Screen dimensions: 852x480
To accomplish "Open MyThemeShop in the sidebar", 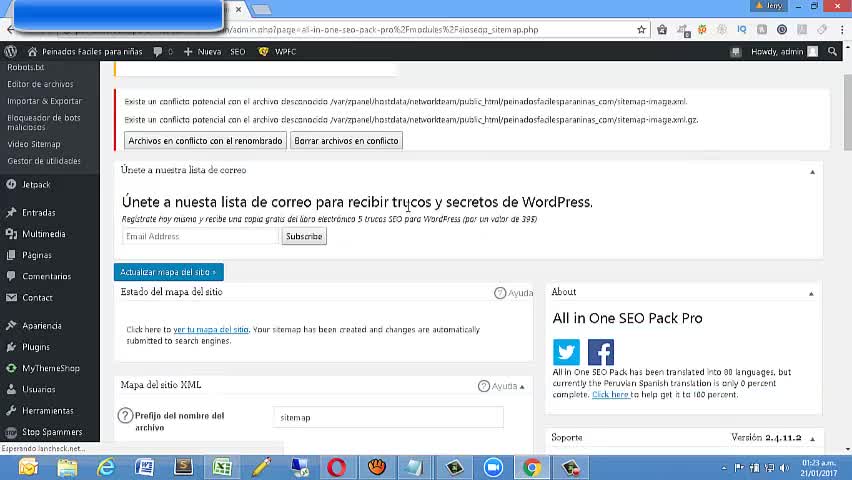I will tap(51, 368).
